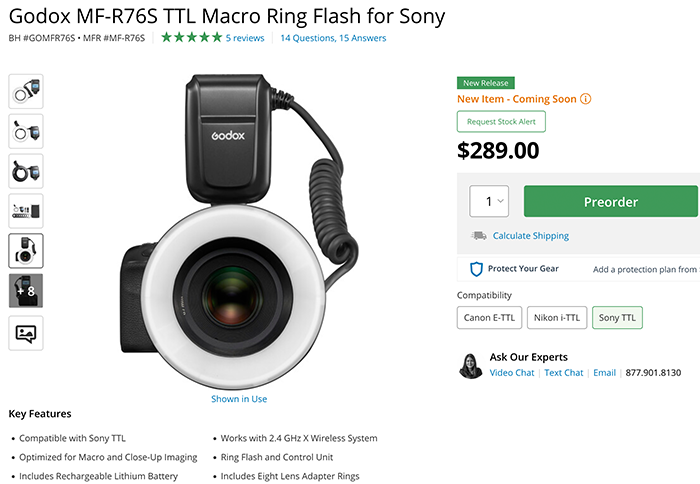
Task: Open the customer images gallery icon
Action: click(26, 333)
